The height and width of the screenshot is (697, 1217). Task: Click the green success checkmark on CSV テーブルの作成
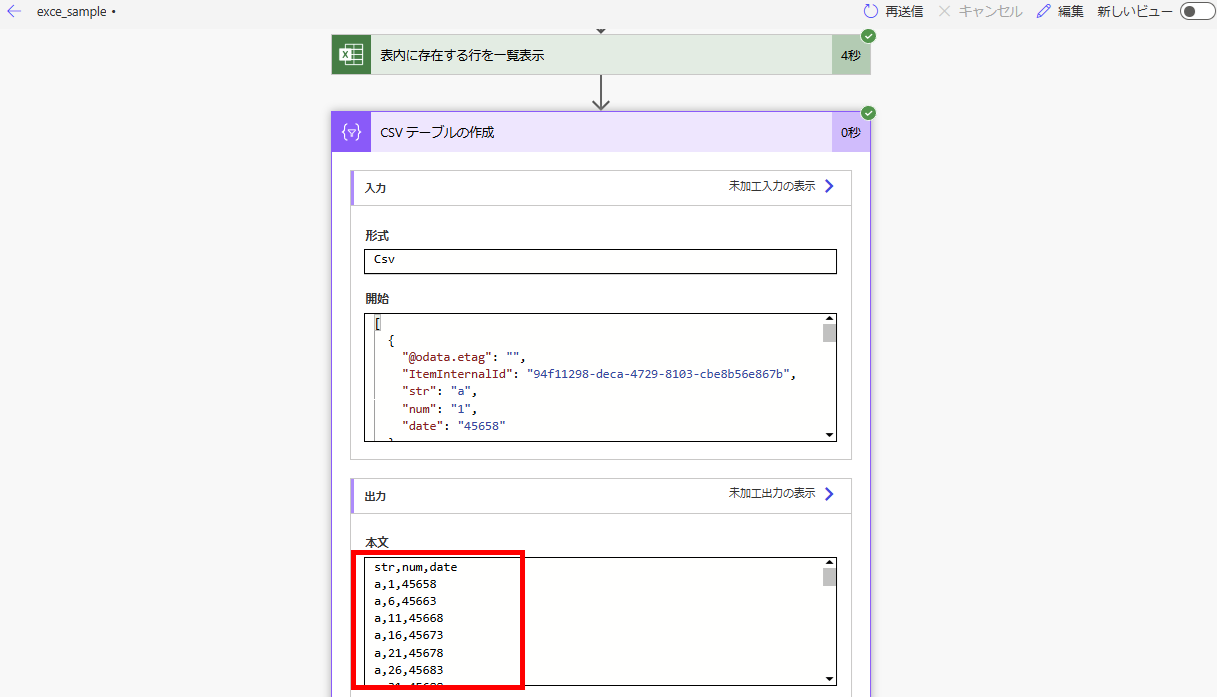(x=867, y=113)
